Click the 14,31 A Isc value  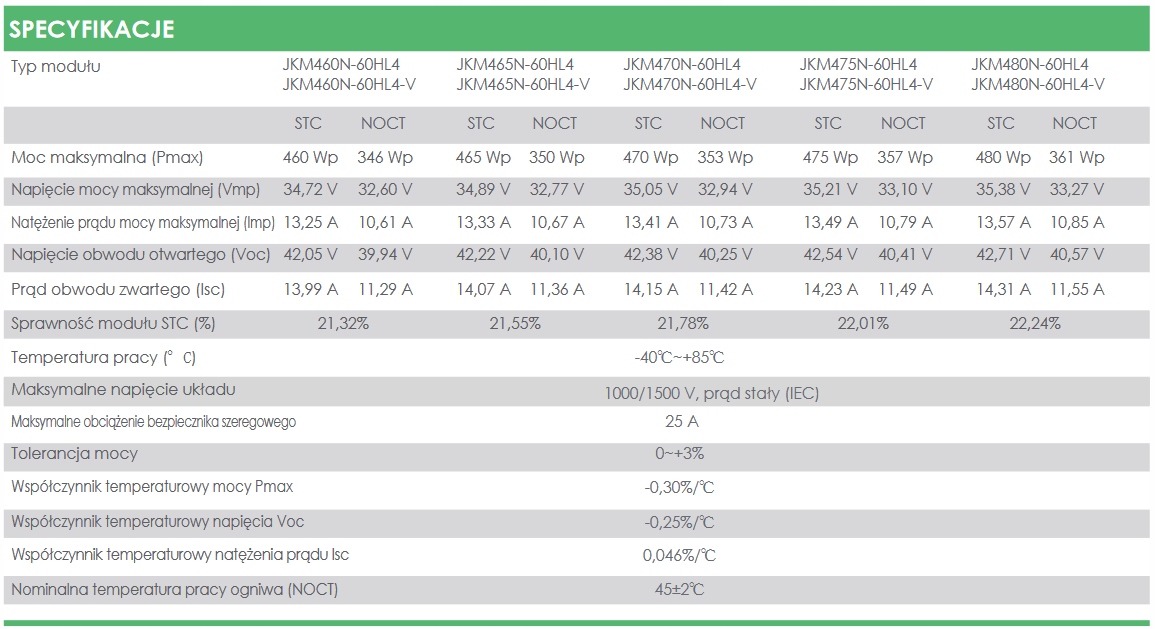[x=1003, y=289]
